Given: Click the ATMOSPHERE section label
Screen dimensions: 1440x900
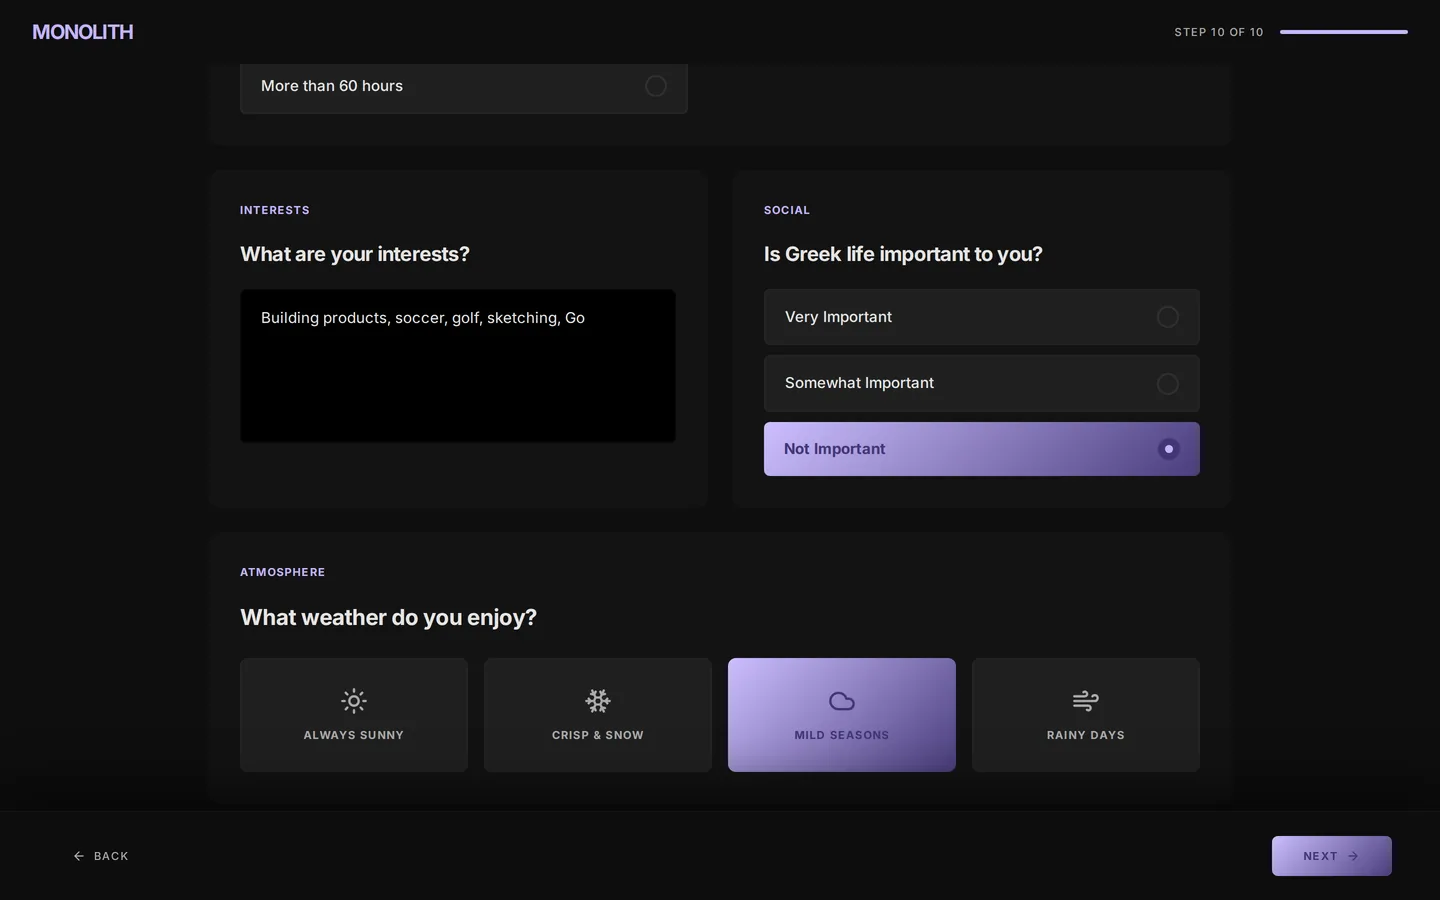Looking at the screenshot, I should coord(283,572).
